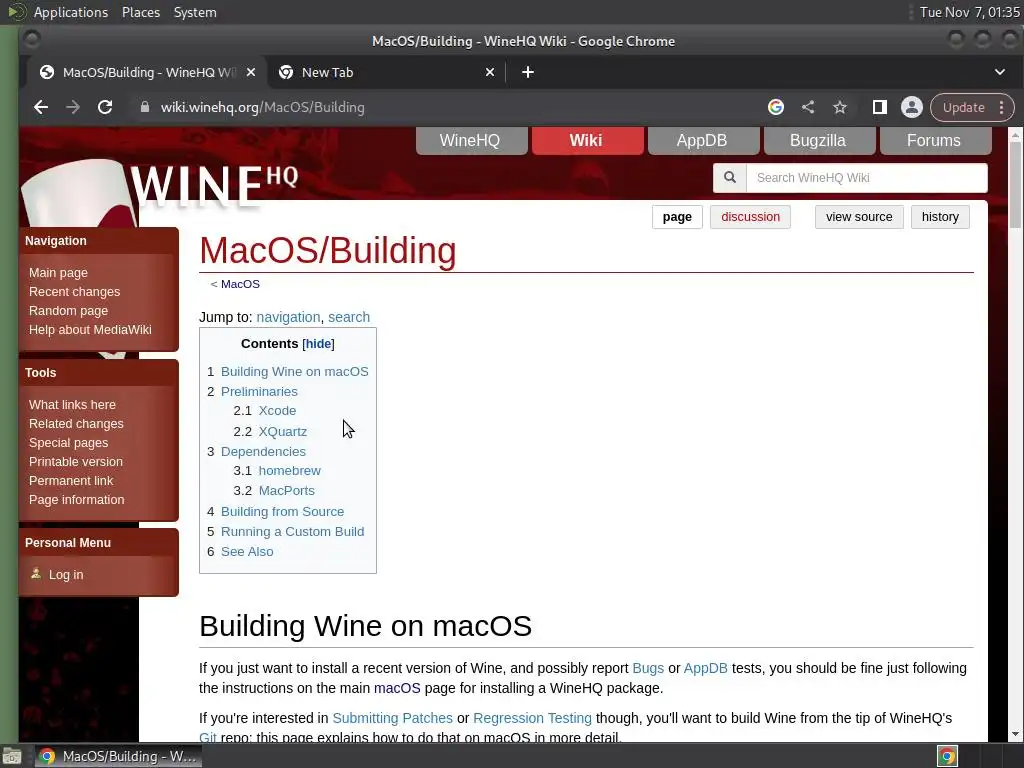The height and width of the screenshot is (768, 1024).
Task: Open the Bugzilla section
Action: pos(818,140)
